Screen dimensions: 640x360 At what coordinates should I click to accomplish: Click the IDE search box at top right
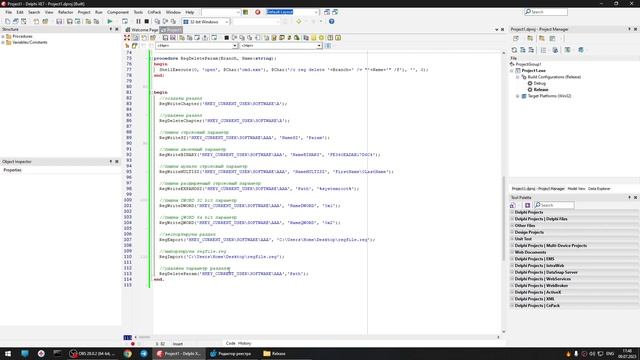point(546,12)
